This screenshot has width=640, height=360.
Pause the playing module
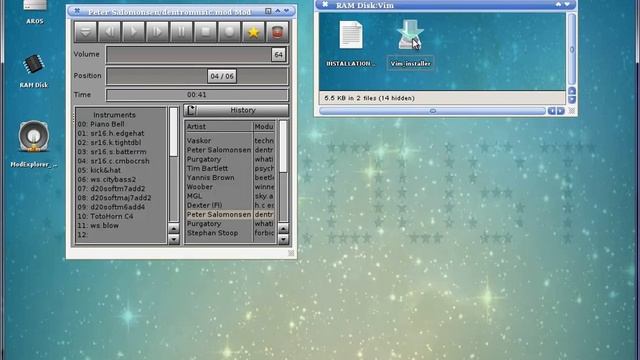click(x=181, y=32)
